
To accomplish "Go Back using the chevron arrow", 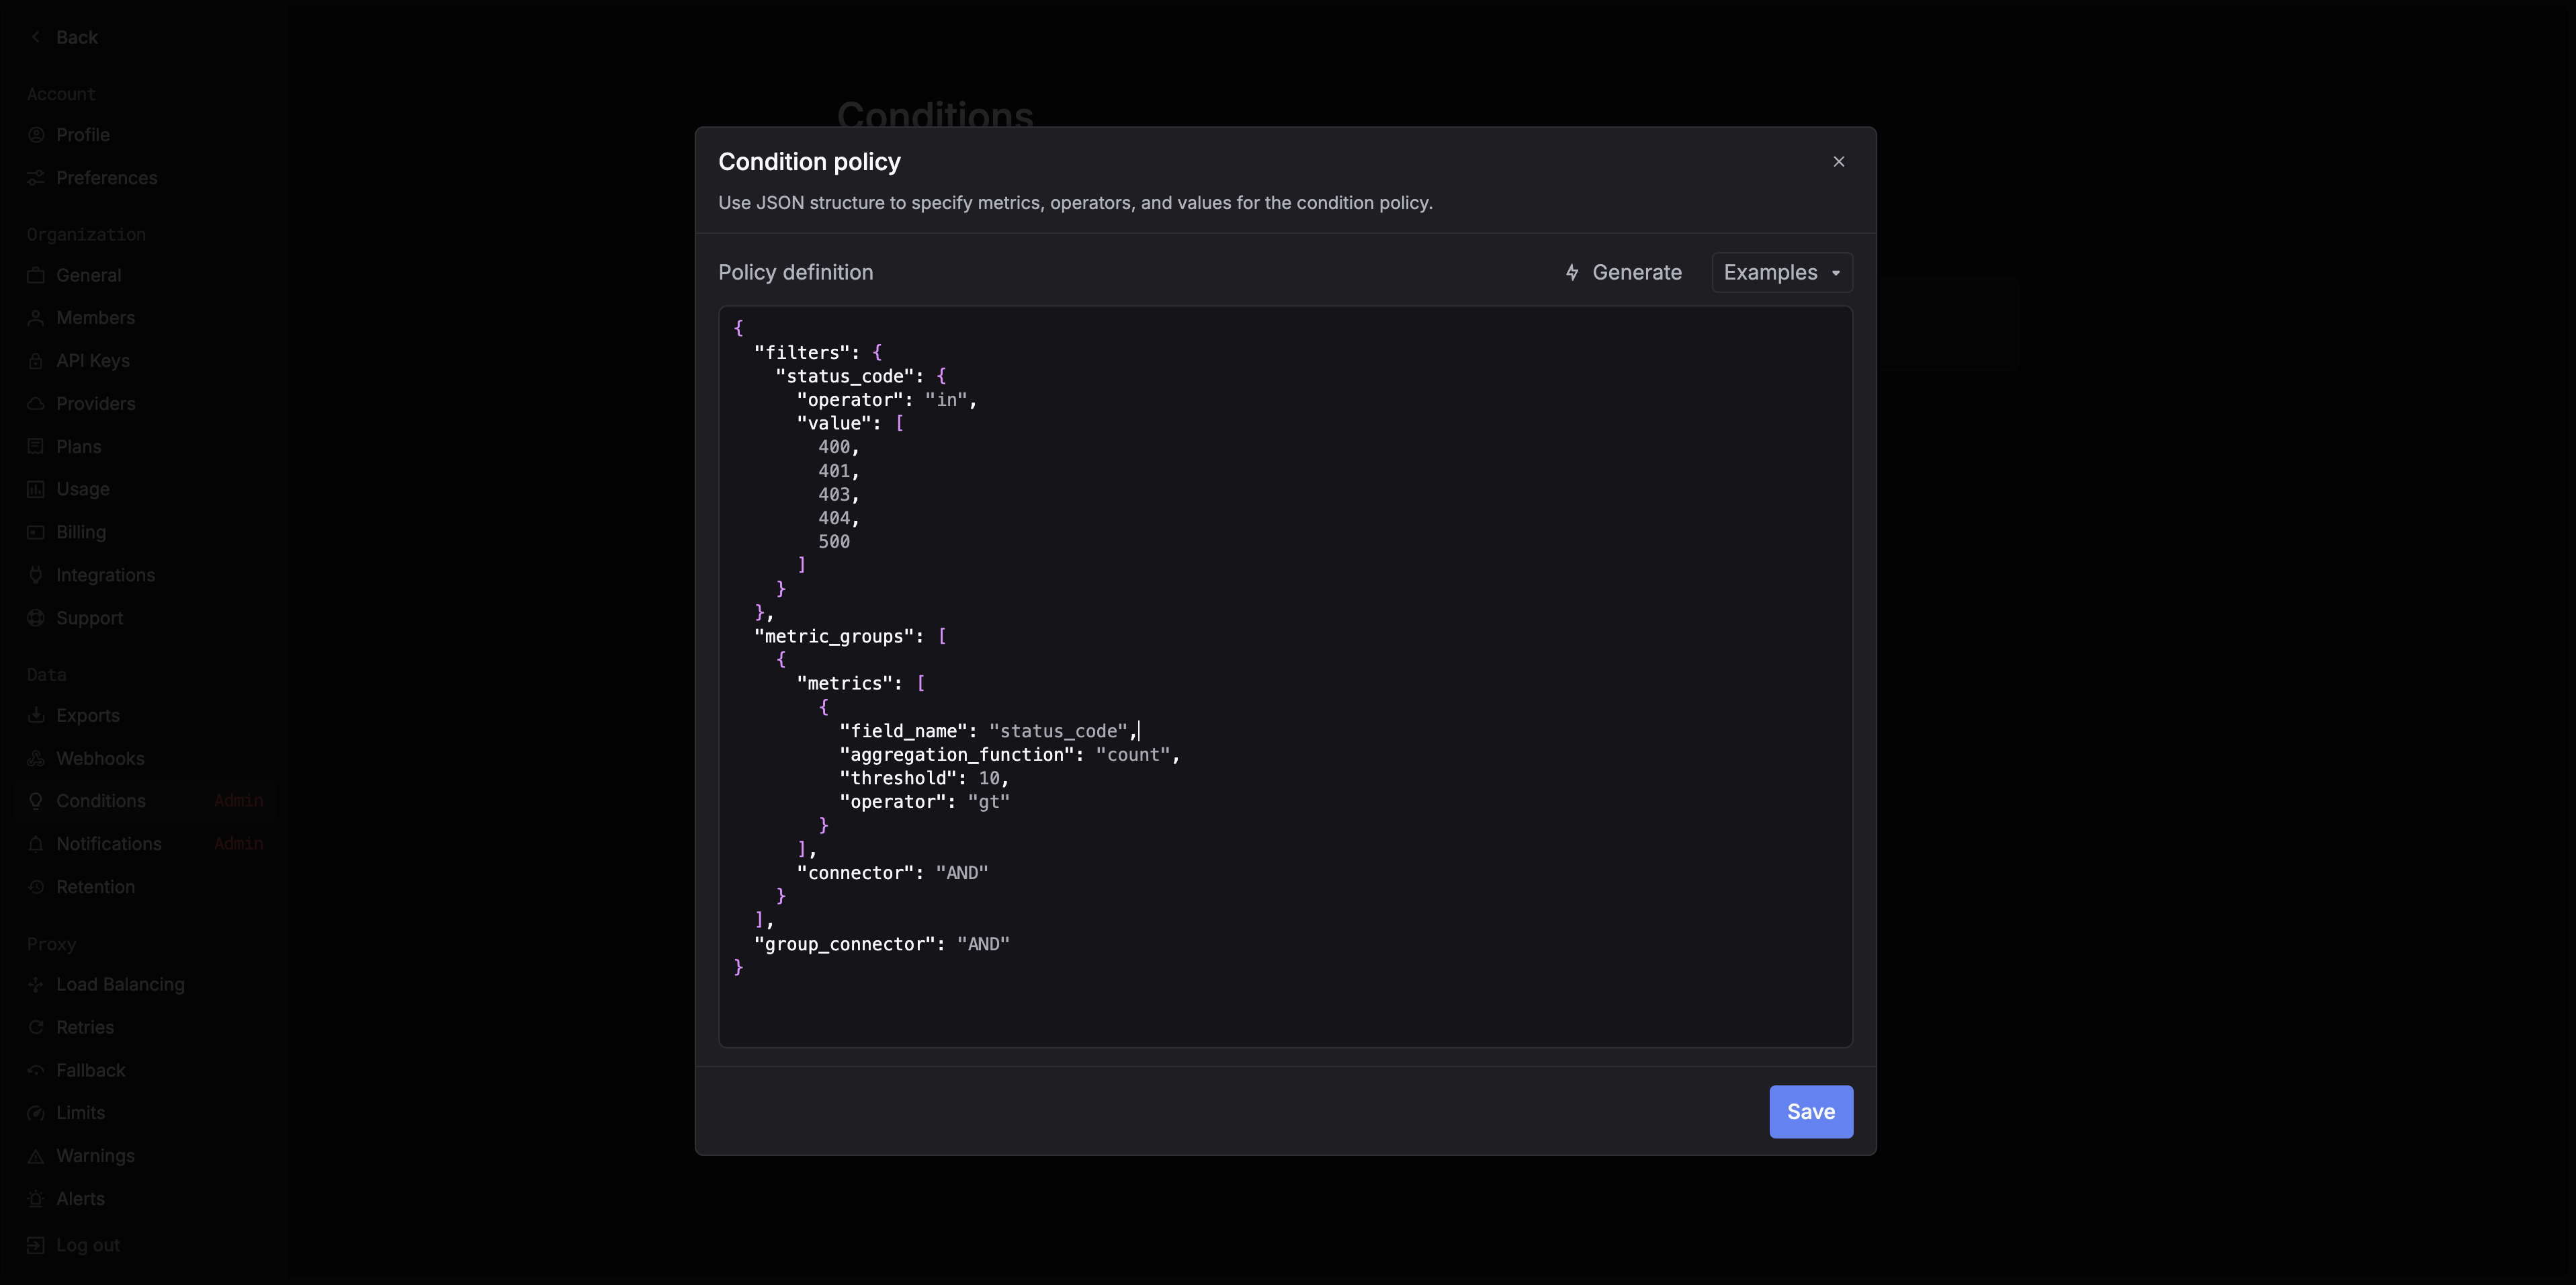I will coord(36,37).
